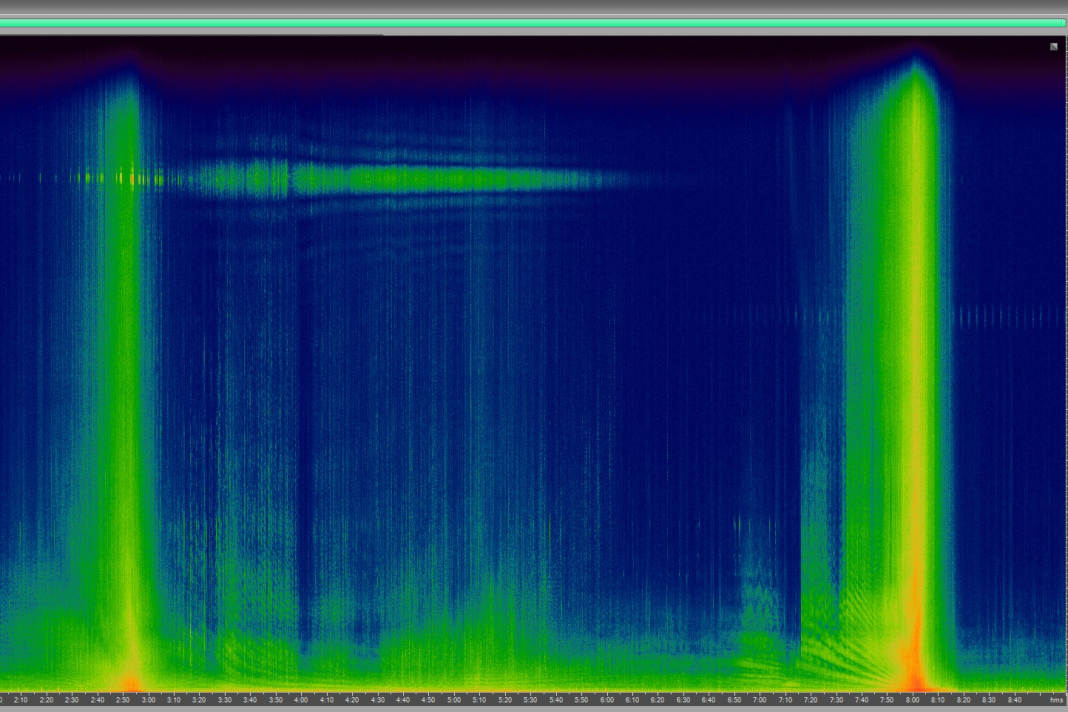This screenshot has width=1068, height=712.
Task: Click the orange hotspot at base of right peak
Action: [913, 660]
